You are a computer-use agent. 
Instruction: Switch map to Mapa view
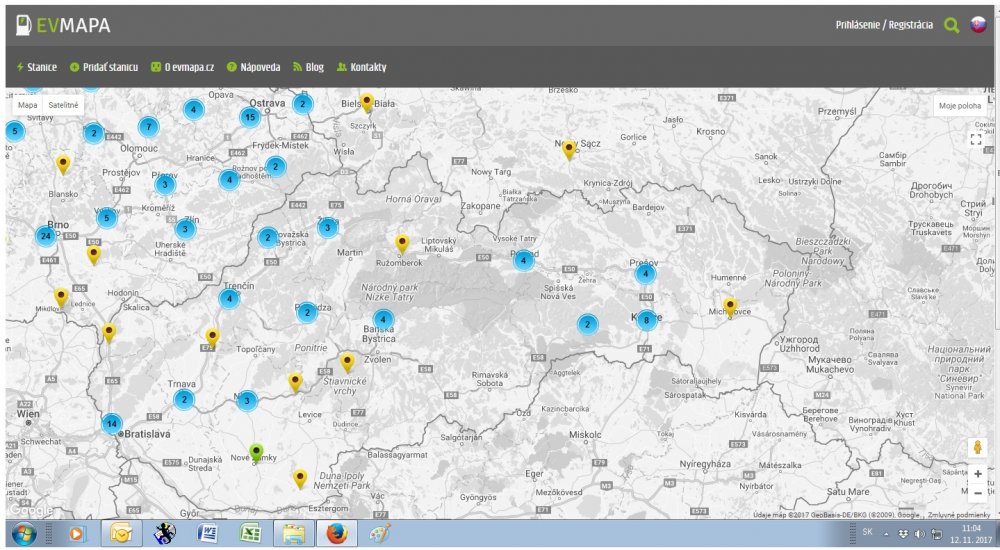point(27,105)
